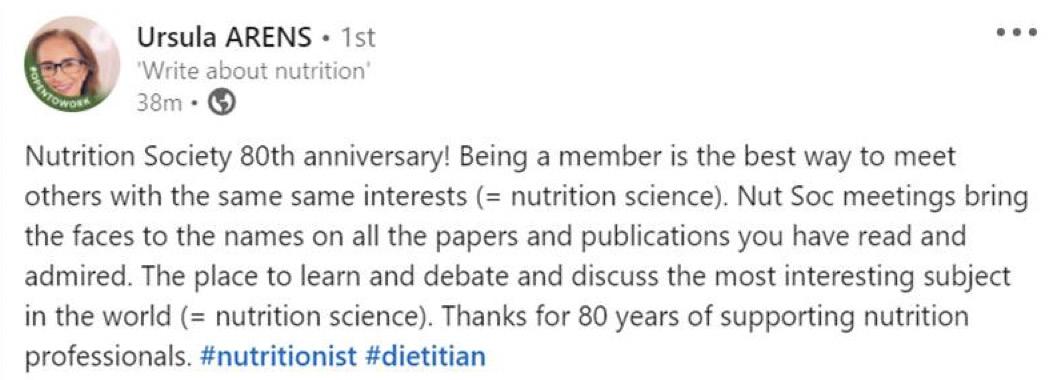
Task: Click 'Nutrition Society 80th anniversary!' opening text
Action: (x=241, y=157)
